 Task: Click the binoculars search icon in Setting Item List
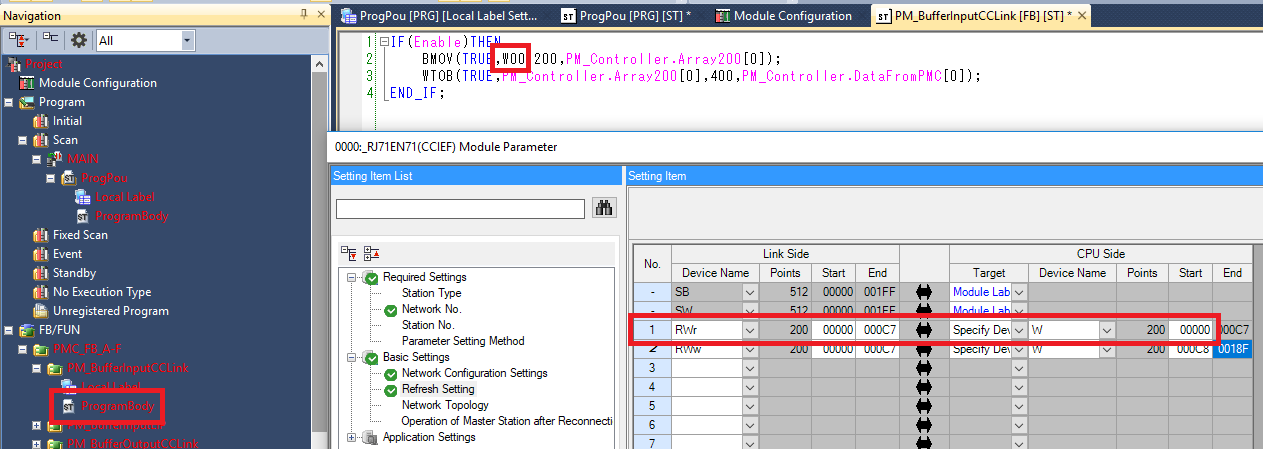604,208
